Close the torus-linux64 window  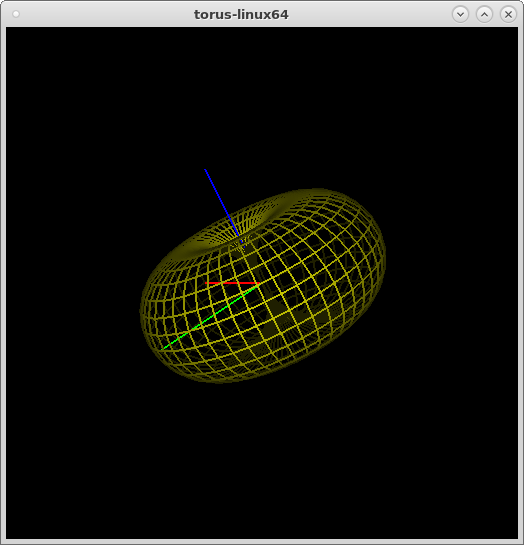(508, 15)
